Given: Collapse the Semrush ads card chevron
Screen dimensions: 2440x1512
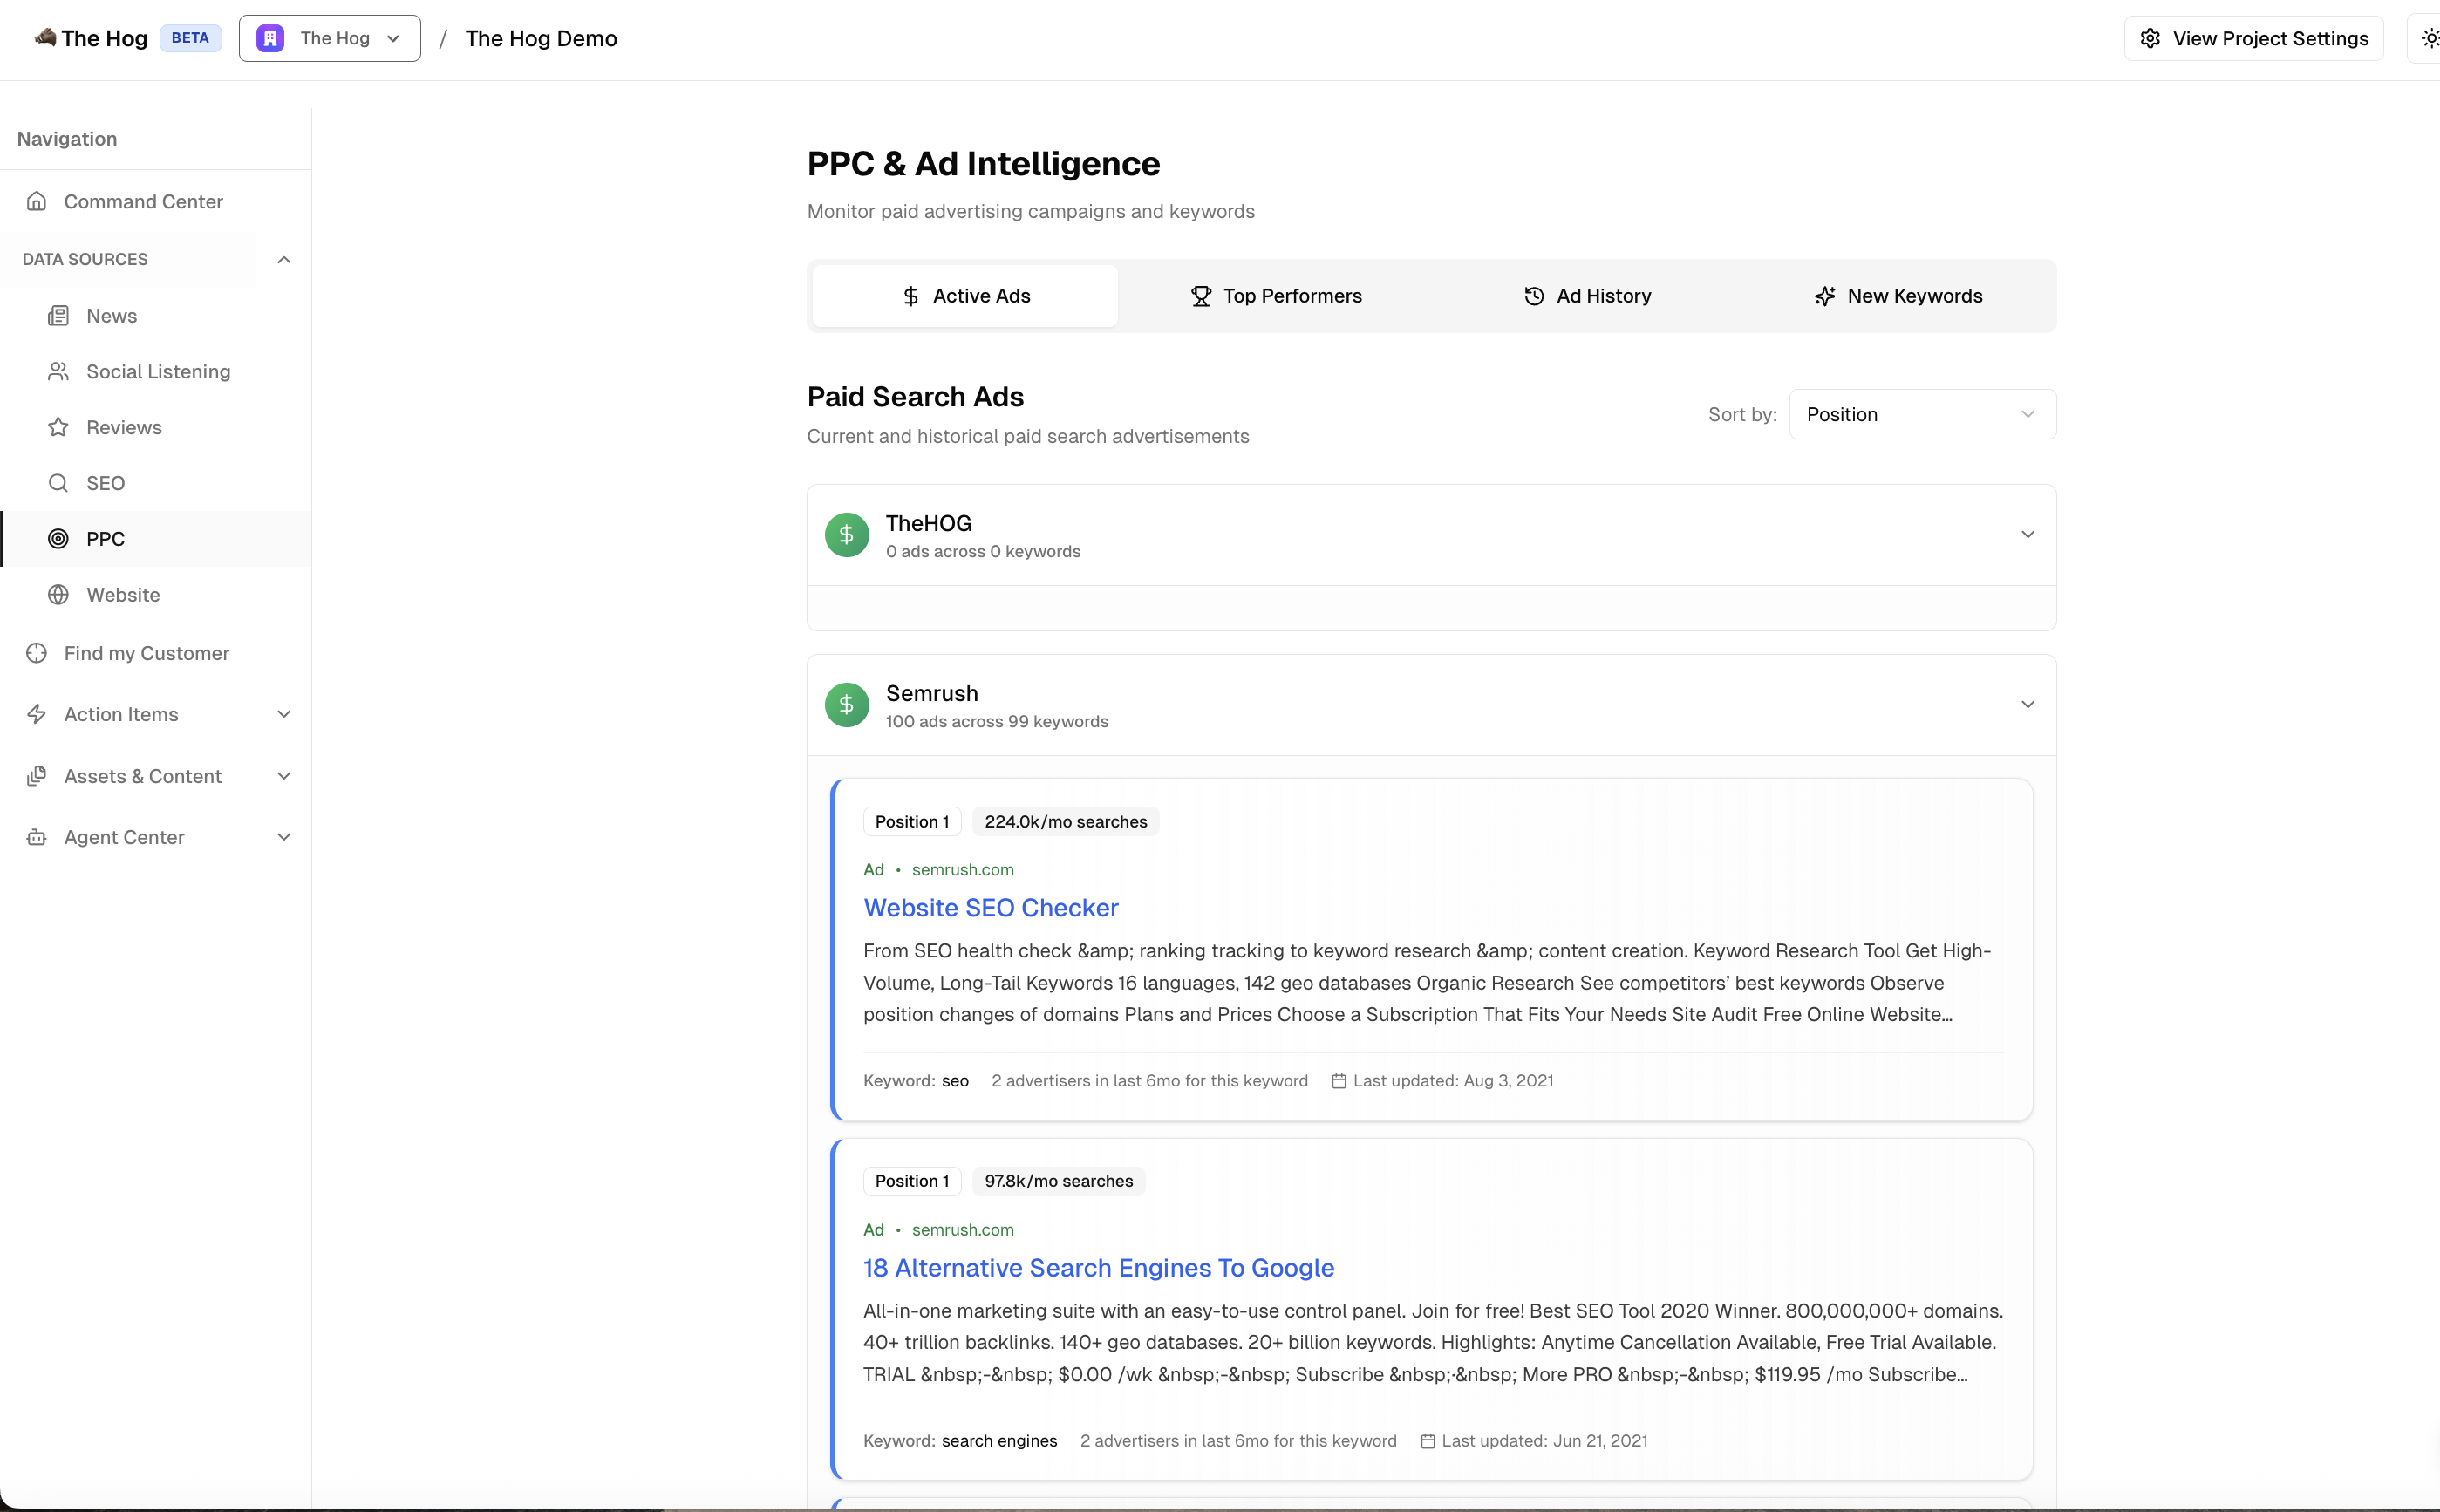Looking at the screenshot, I should pyautogui.click(x=2027, y=705).
